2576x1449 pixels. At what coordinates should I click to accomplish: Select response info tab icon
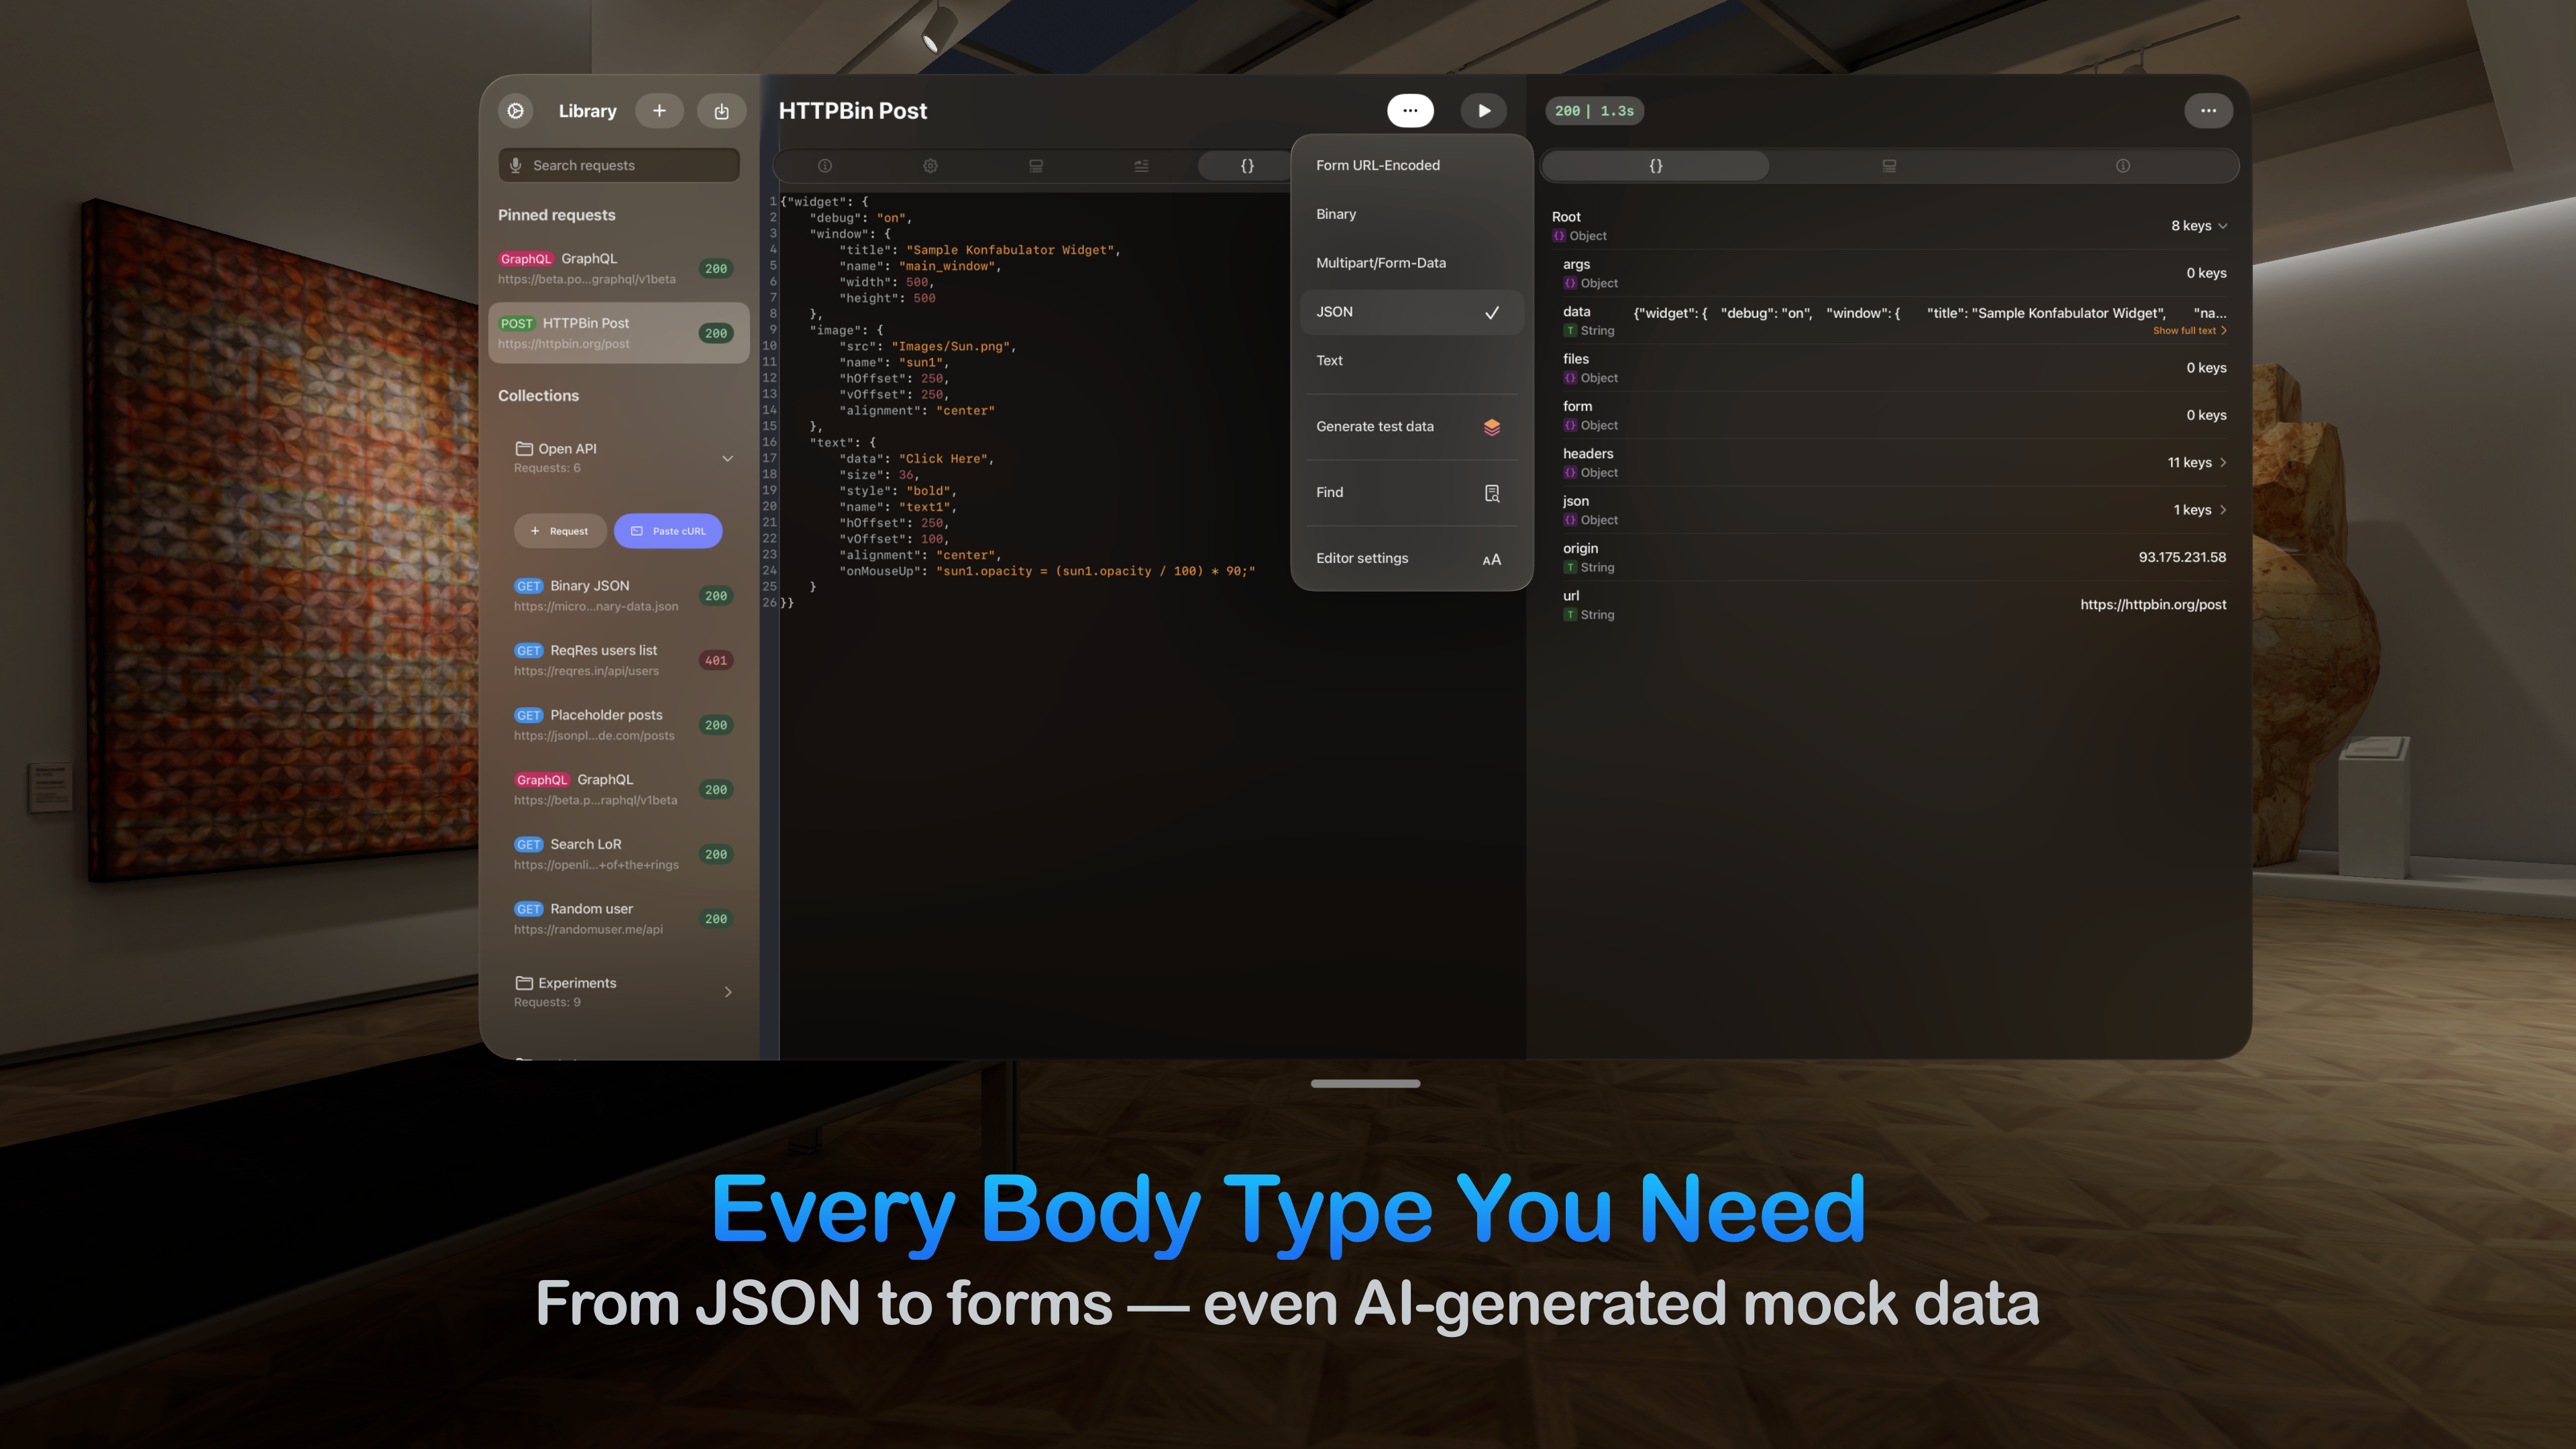click(x=2123, y=166)
